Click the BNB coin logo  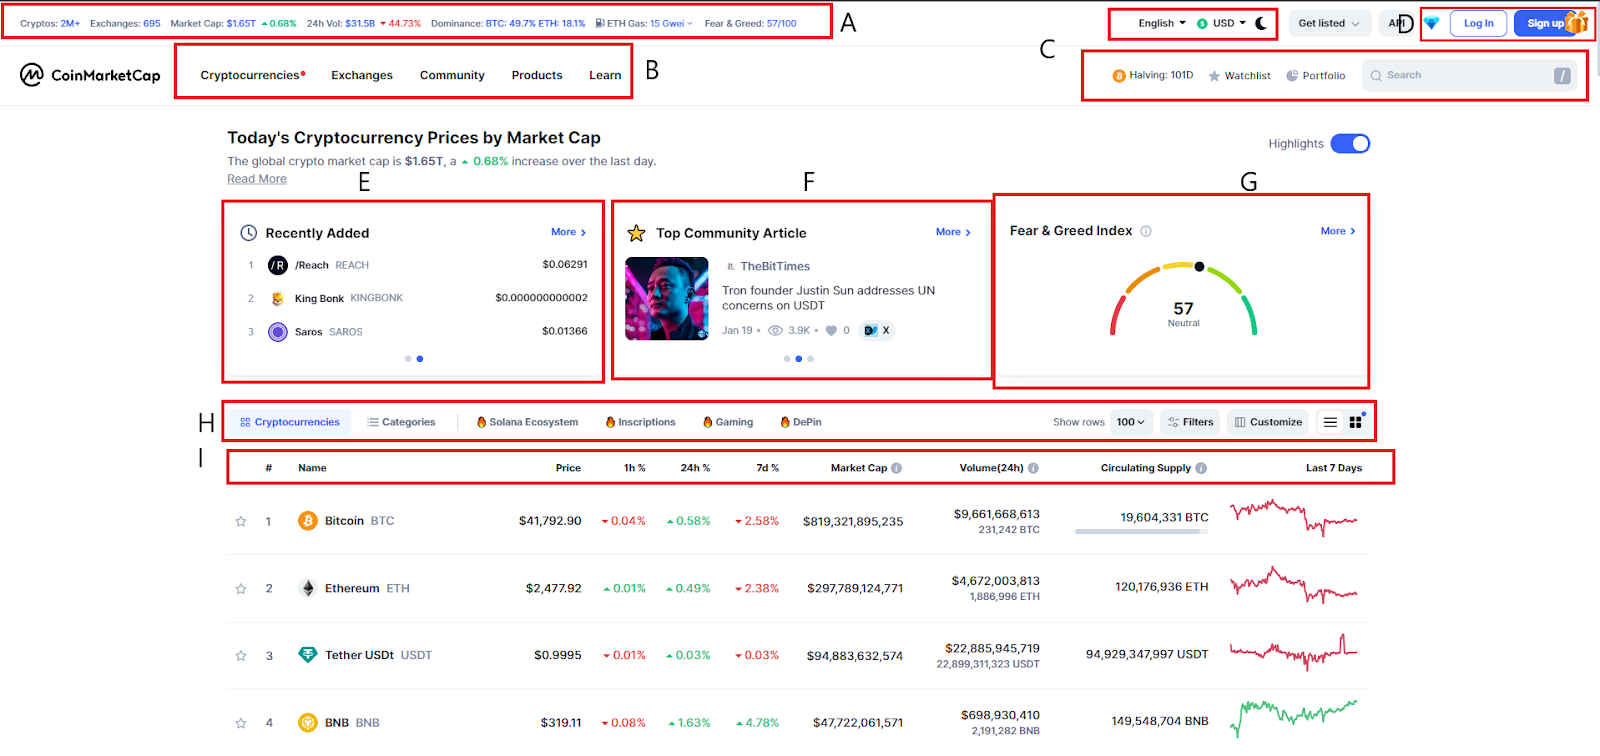point(308,722)
